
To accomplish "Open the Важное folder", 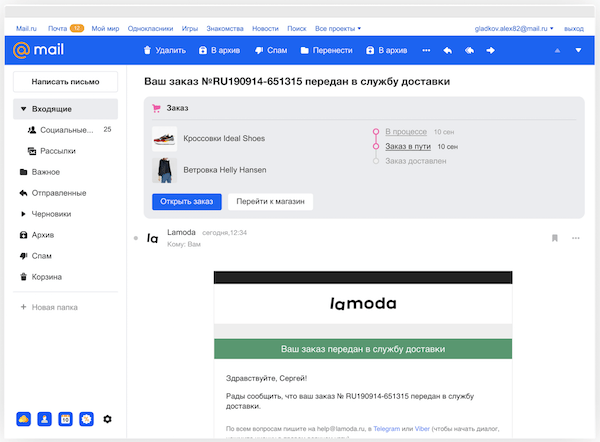I will click(x=40, y=172).
